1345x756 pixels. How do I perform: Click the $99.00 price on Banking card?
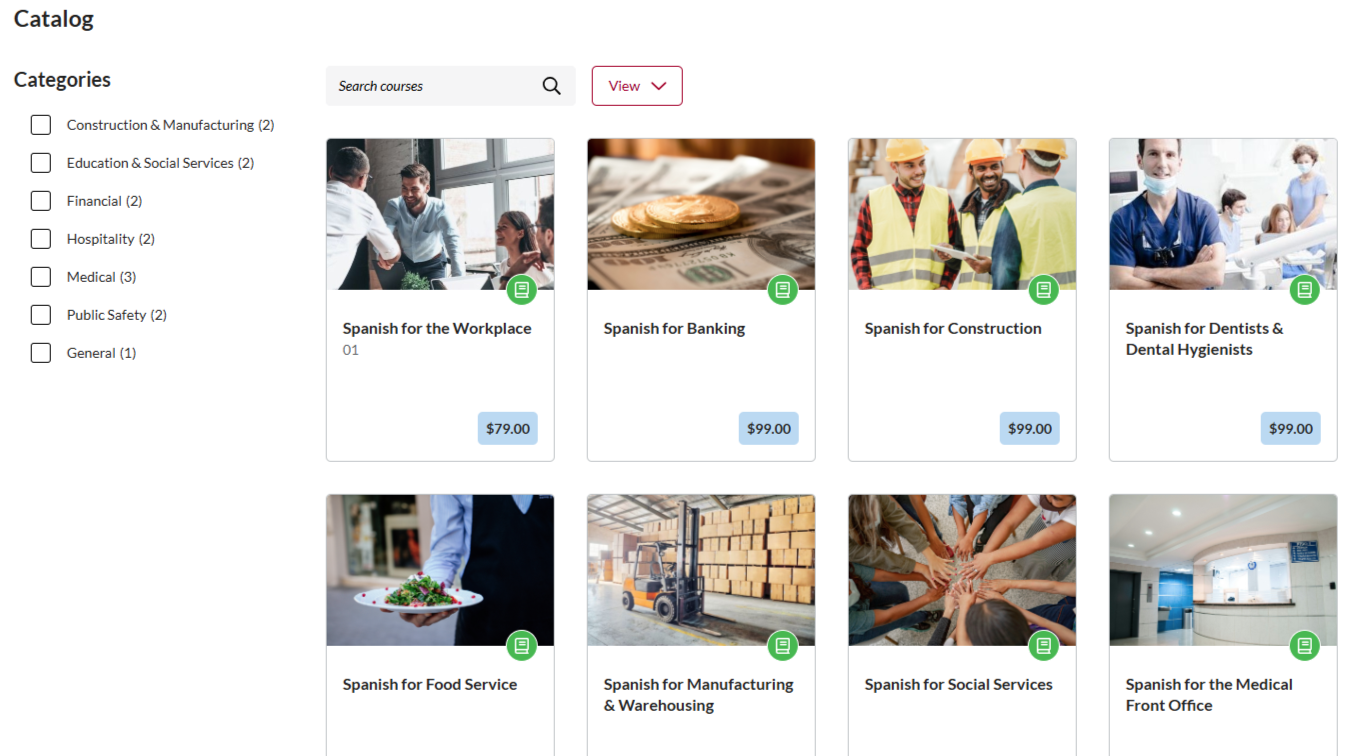[x=769, y=428]
